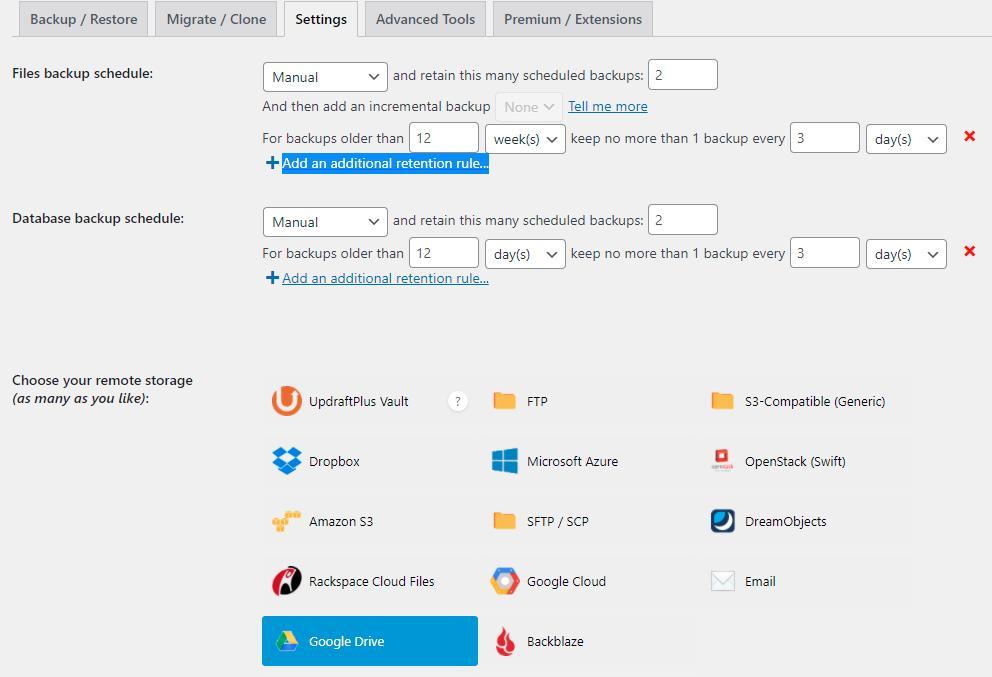Open the files retention week(s) dropdown
The width and height of the screenshot is (992, 677).
click(x=525, y=139)
